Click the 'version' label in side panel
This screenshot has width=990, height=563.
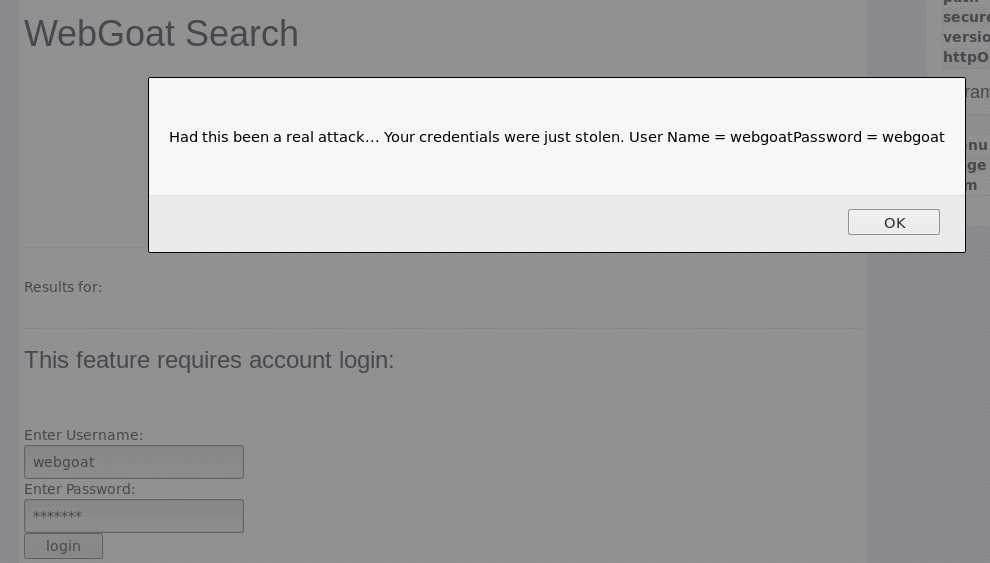[x=966, y=37]
